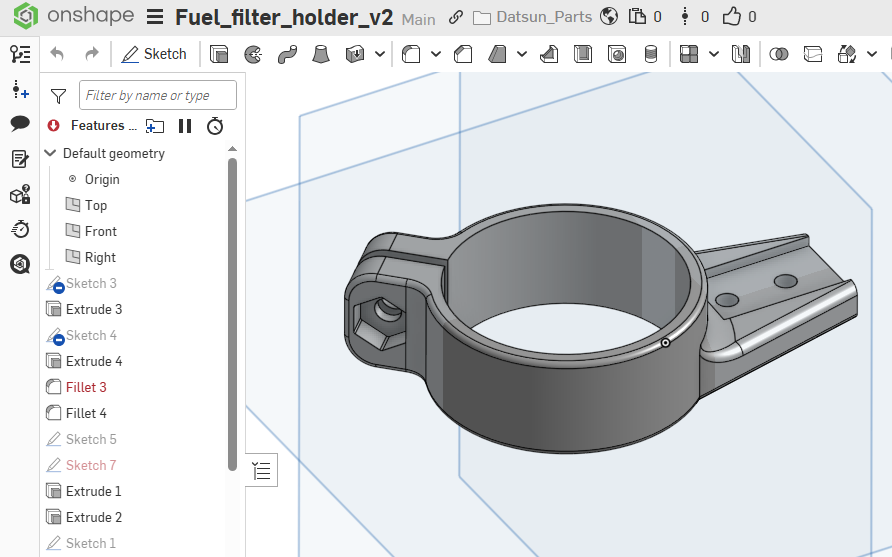Open the Fillet tool dropdown arrow
892x557 pixels.
[x=436, y=55]
